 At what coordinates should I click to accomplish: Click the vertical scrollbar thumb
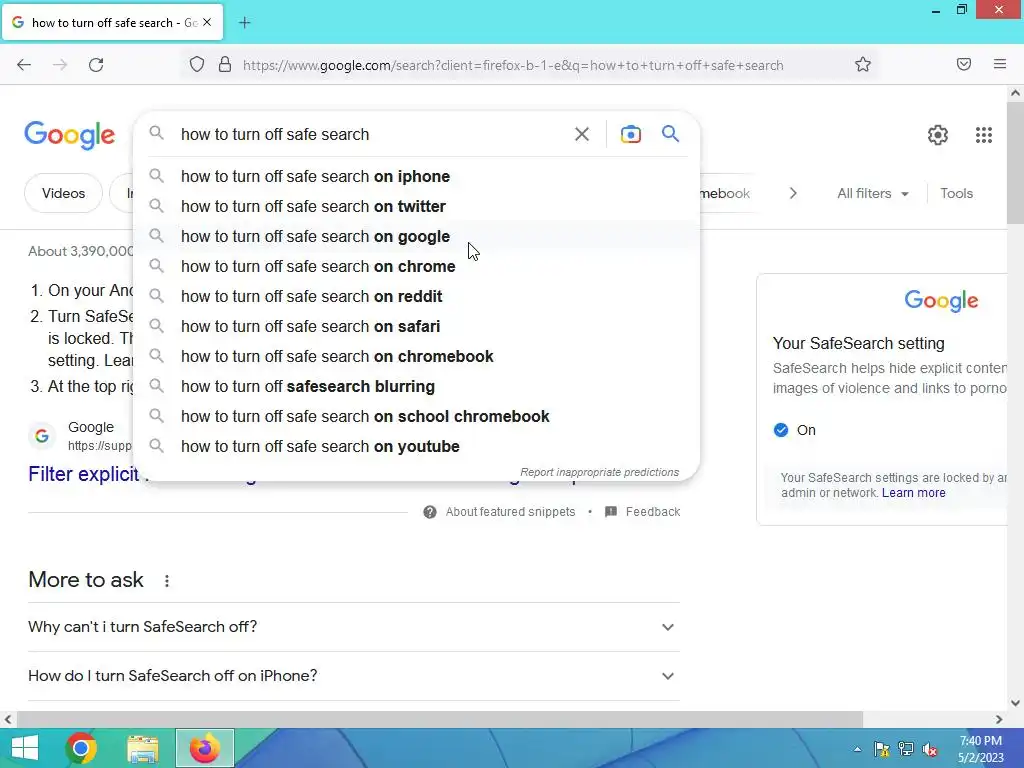tap(1015, 163)
